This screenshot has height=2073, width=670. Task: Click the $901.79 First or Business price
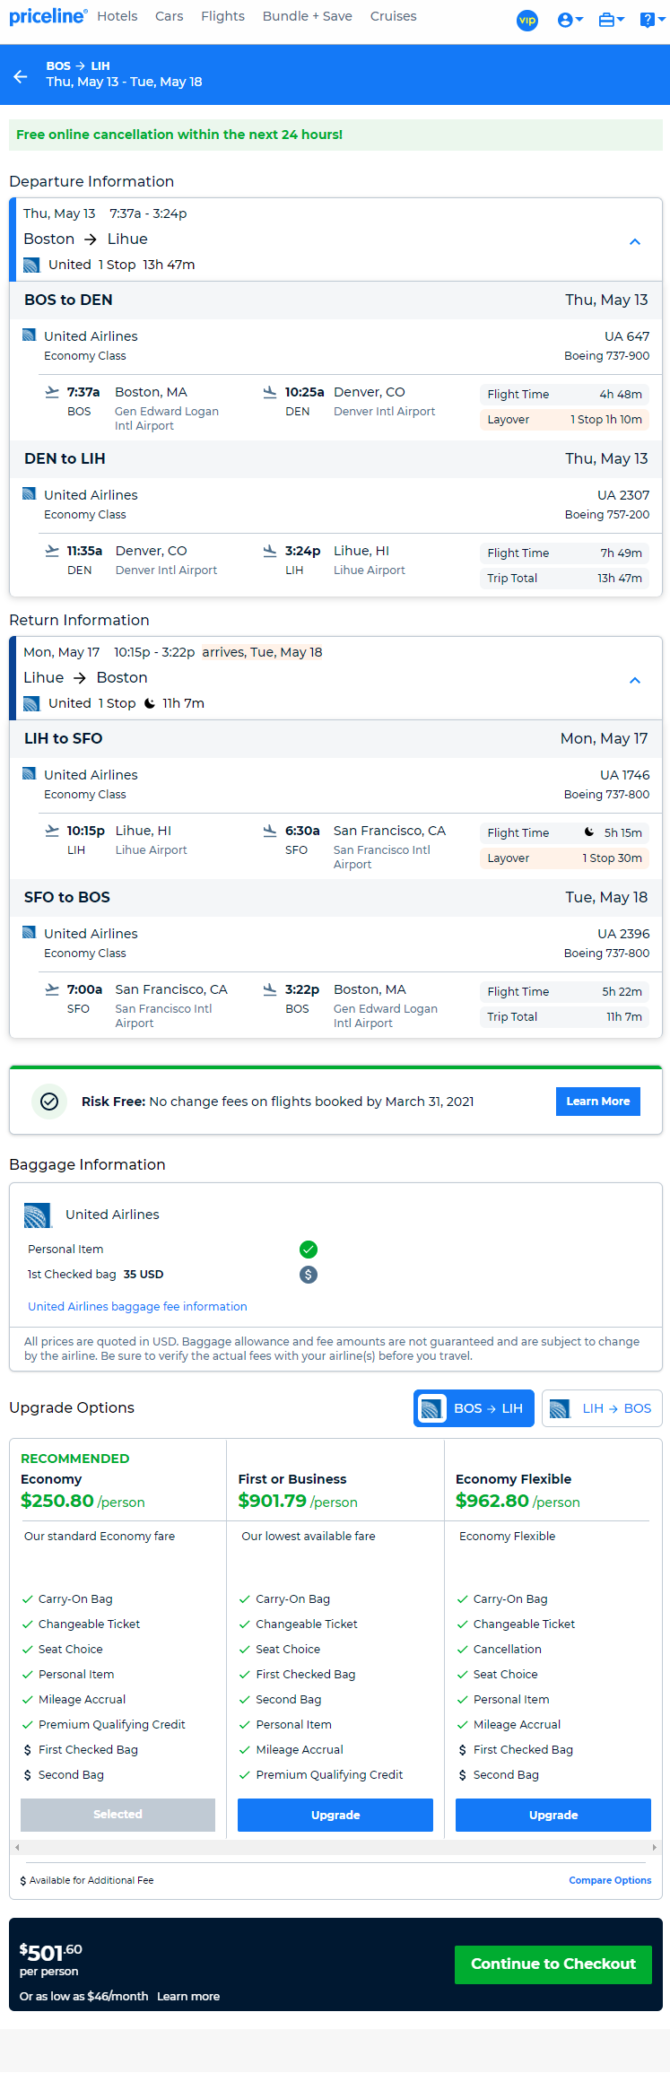click(x=272, y=1501)
